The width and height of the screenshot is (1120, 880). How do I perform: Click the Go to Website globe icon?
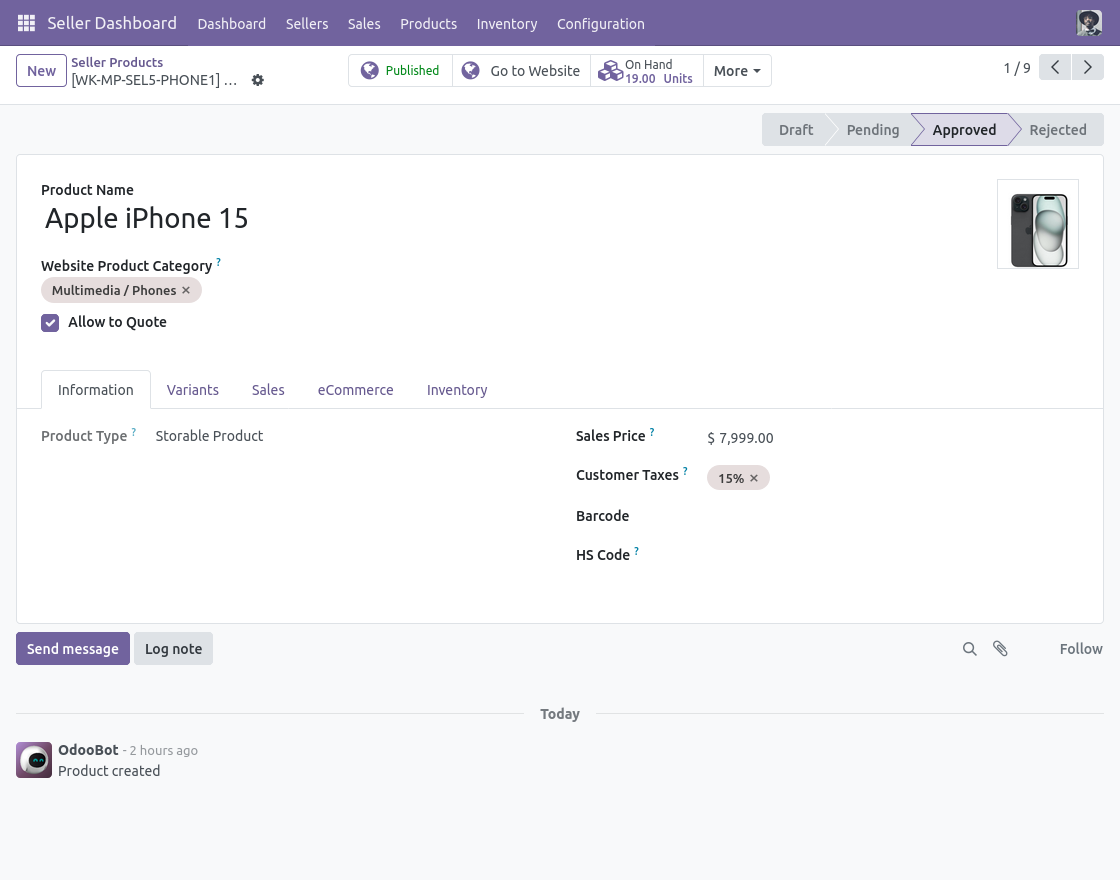(x=471, y=70)
